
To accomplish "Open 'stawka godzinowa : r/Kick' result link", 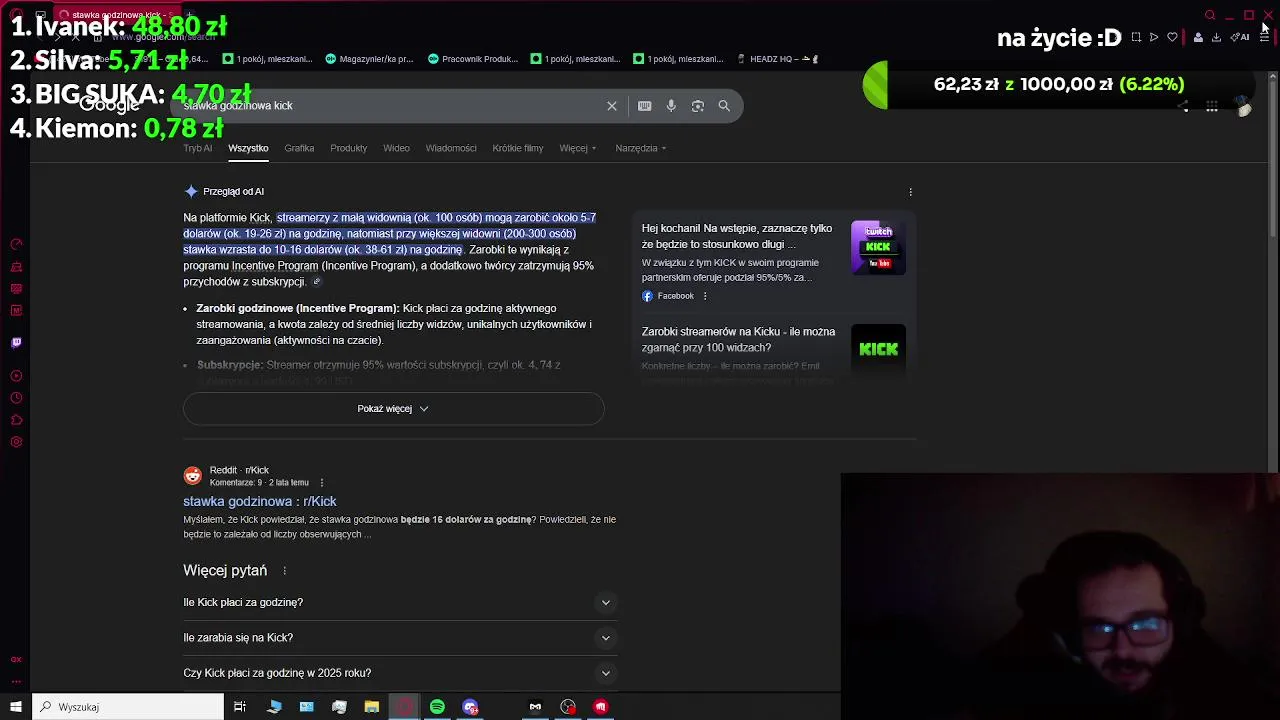I will [260, 501].
